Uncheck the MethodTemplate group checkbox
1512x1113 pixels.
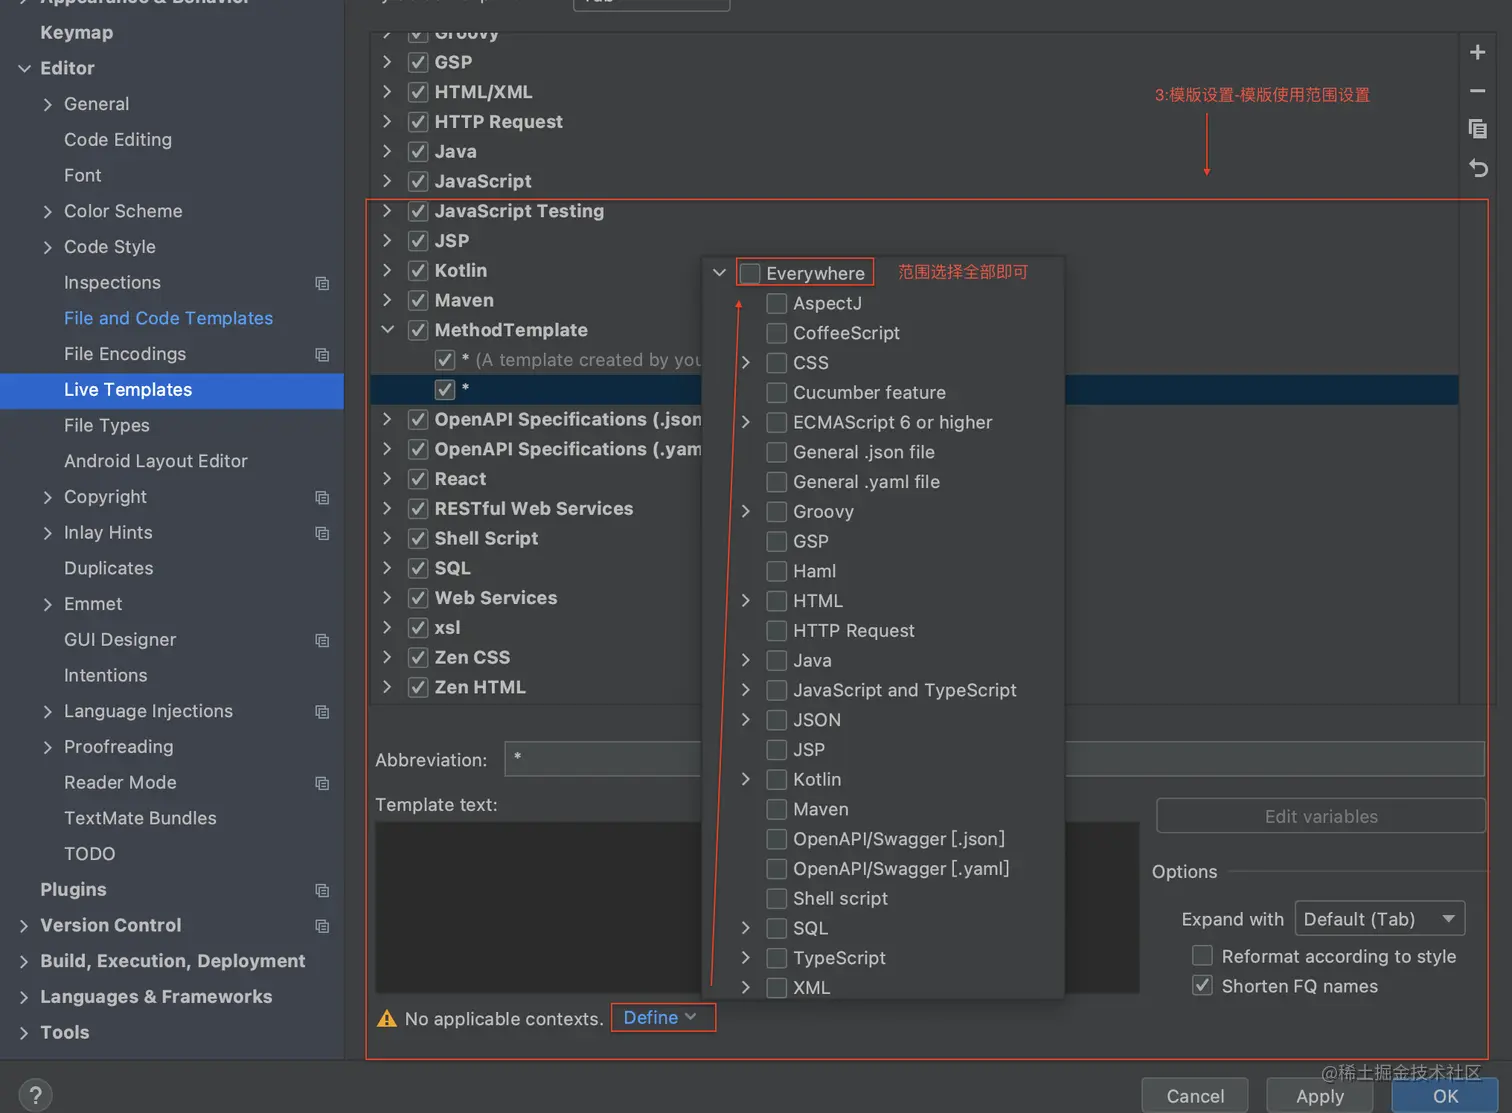tap(418, 330)
